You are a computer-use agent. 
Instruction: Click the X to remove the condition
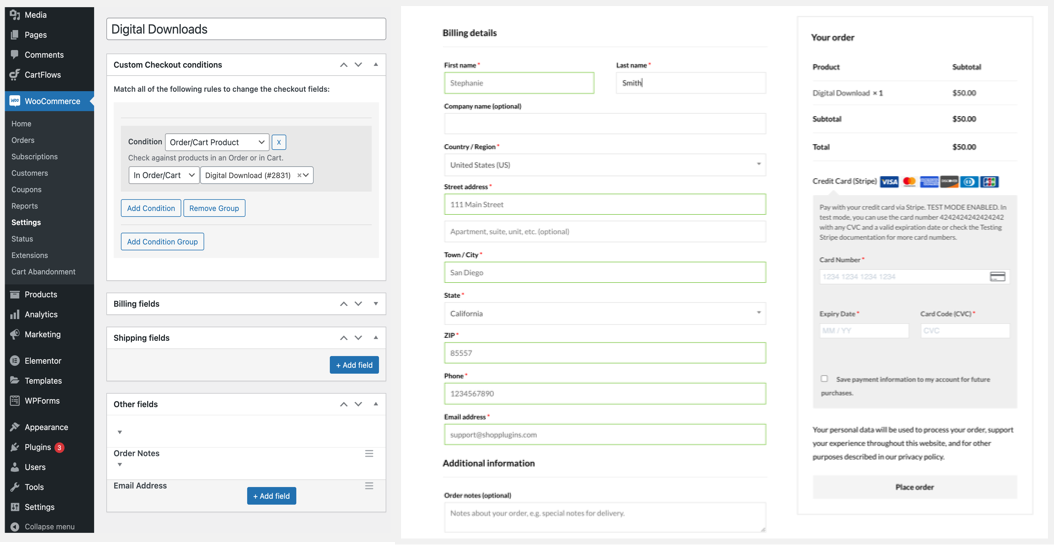click(x=279, y=143)
